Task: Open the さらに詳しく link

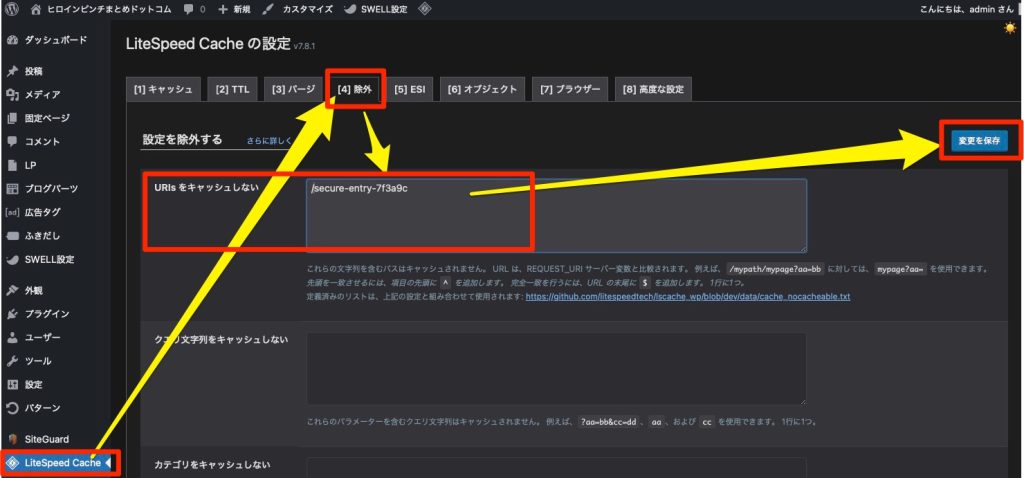Action: click(x=269, y=142)
